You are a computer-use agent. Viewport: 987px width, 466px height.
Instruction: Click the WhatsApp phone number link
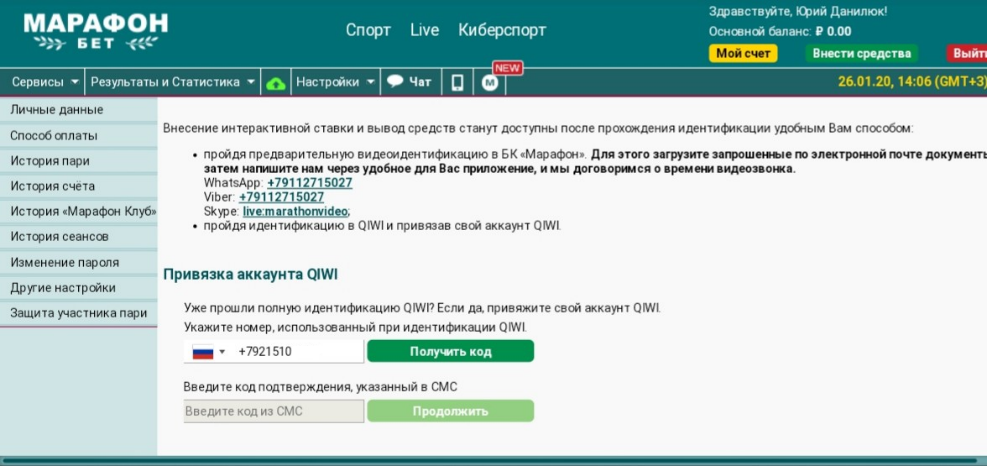pyautogui.click(x=309, y=183)
